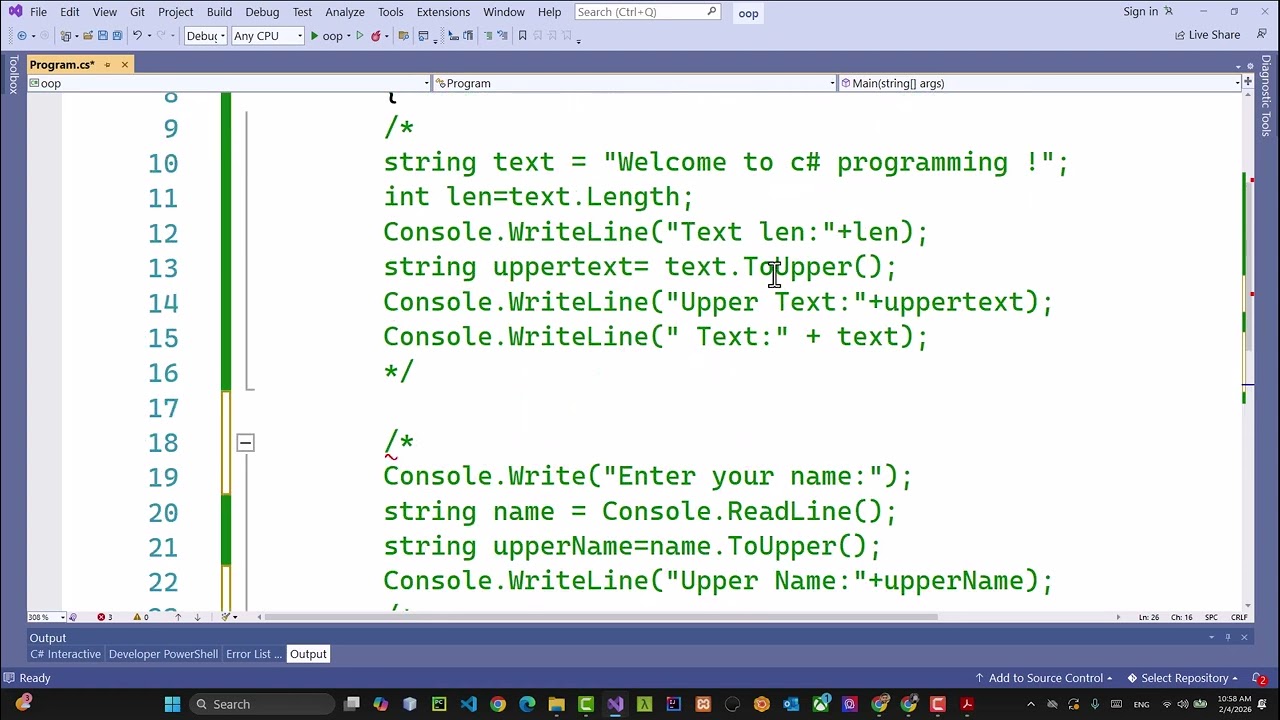
Task: Open the Debug configuration dropdown
Action: (x=205, y=36)
